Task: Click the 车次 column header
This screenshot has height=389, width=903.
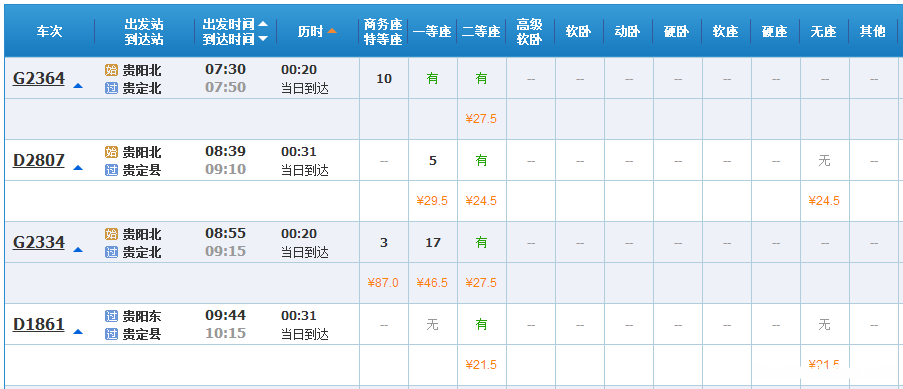Action: click(49, 32)
